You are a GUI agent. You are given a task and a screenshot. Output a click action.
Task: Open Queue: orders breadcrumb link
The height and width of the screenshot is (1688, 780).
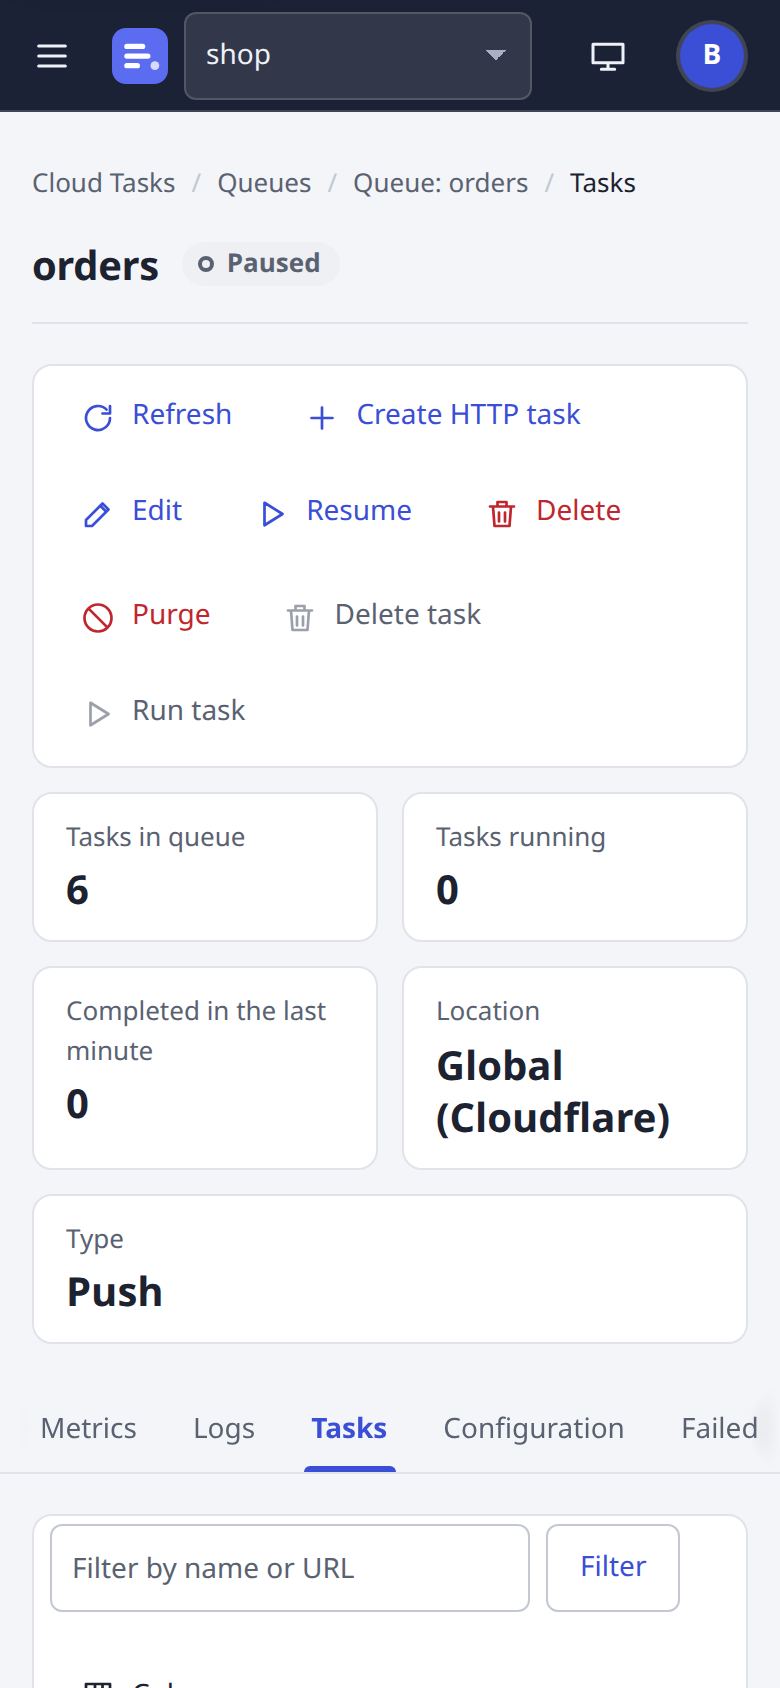tap(441, 183)
